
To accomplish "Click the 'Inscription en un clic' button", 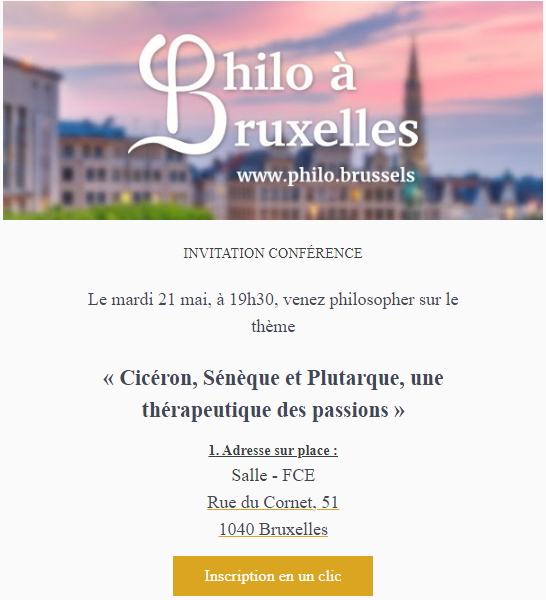I will 273,576.
